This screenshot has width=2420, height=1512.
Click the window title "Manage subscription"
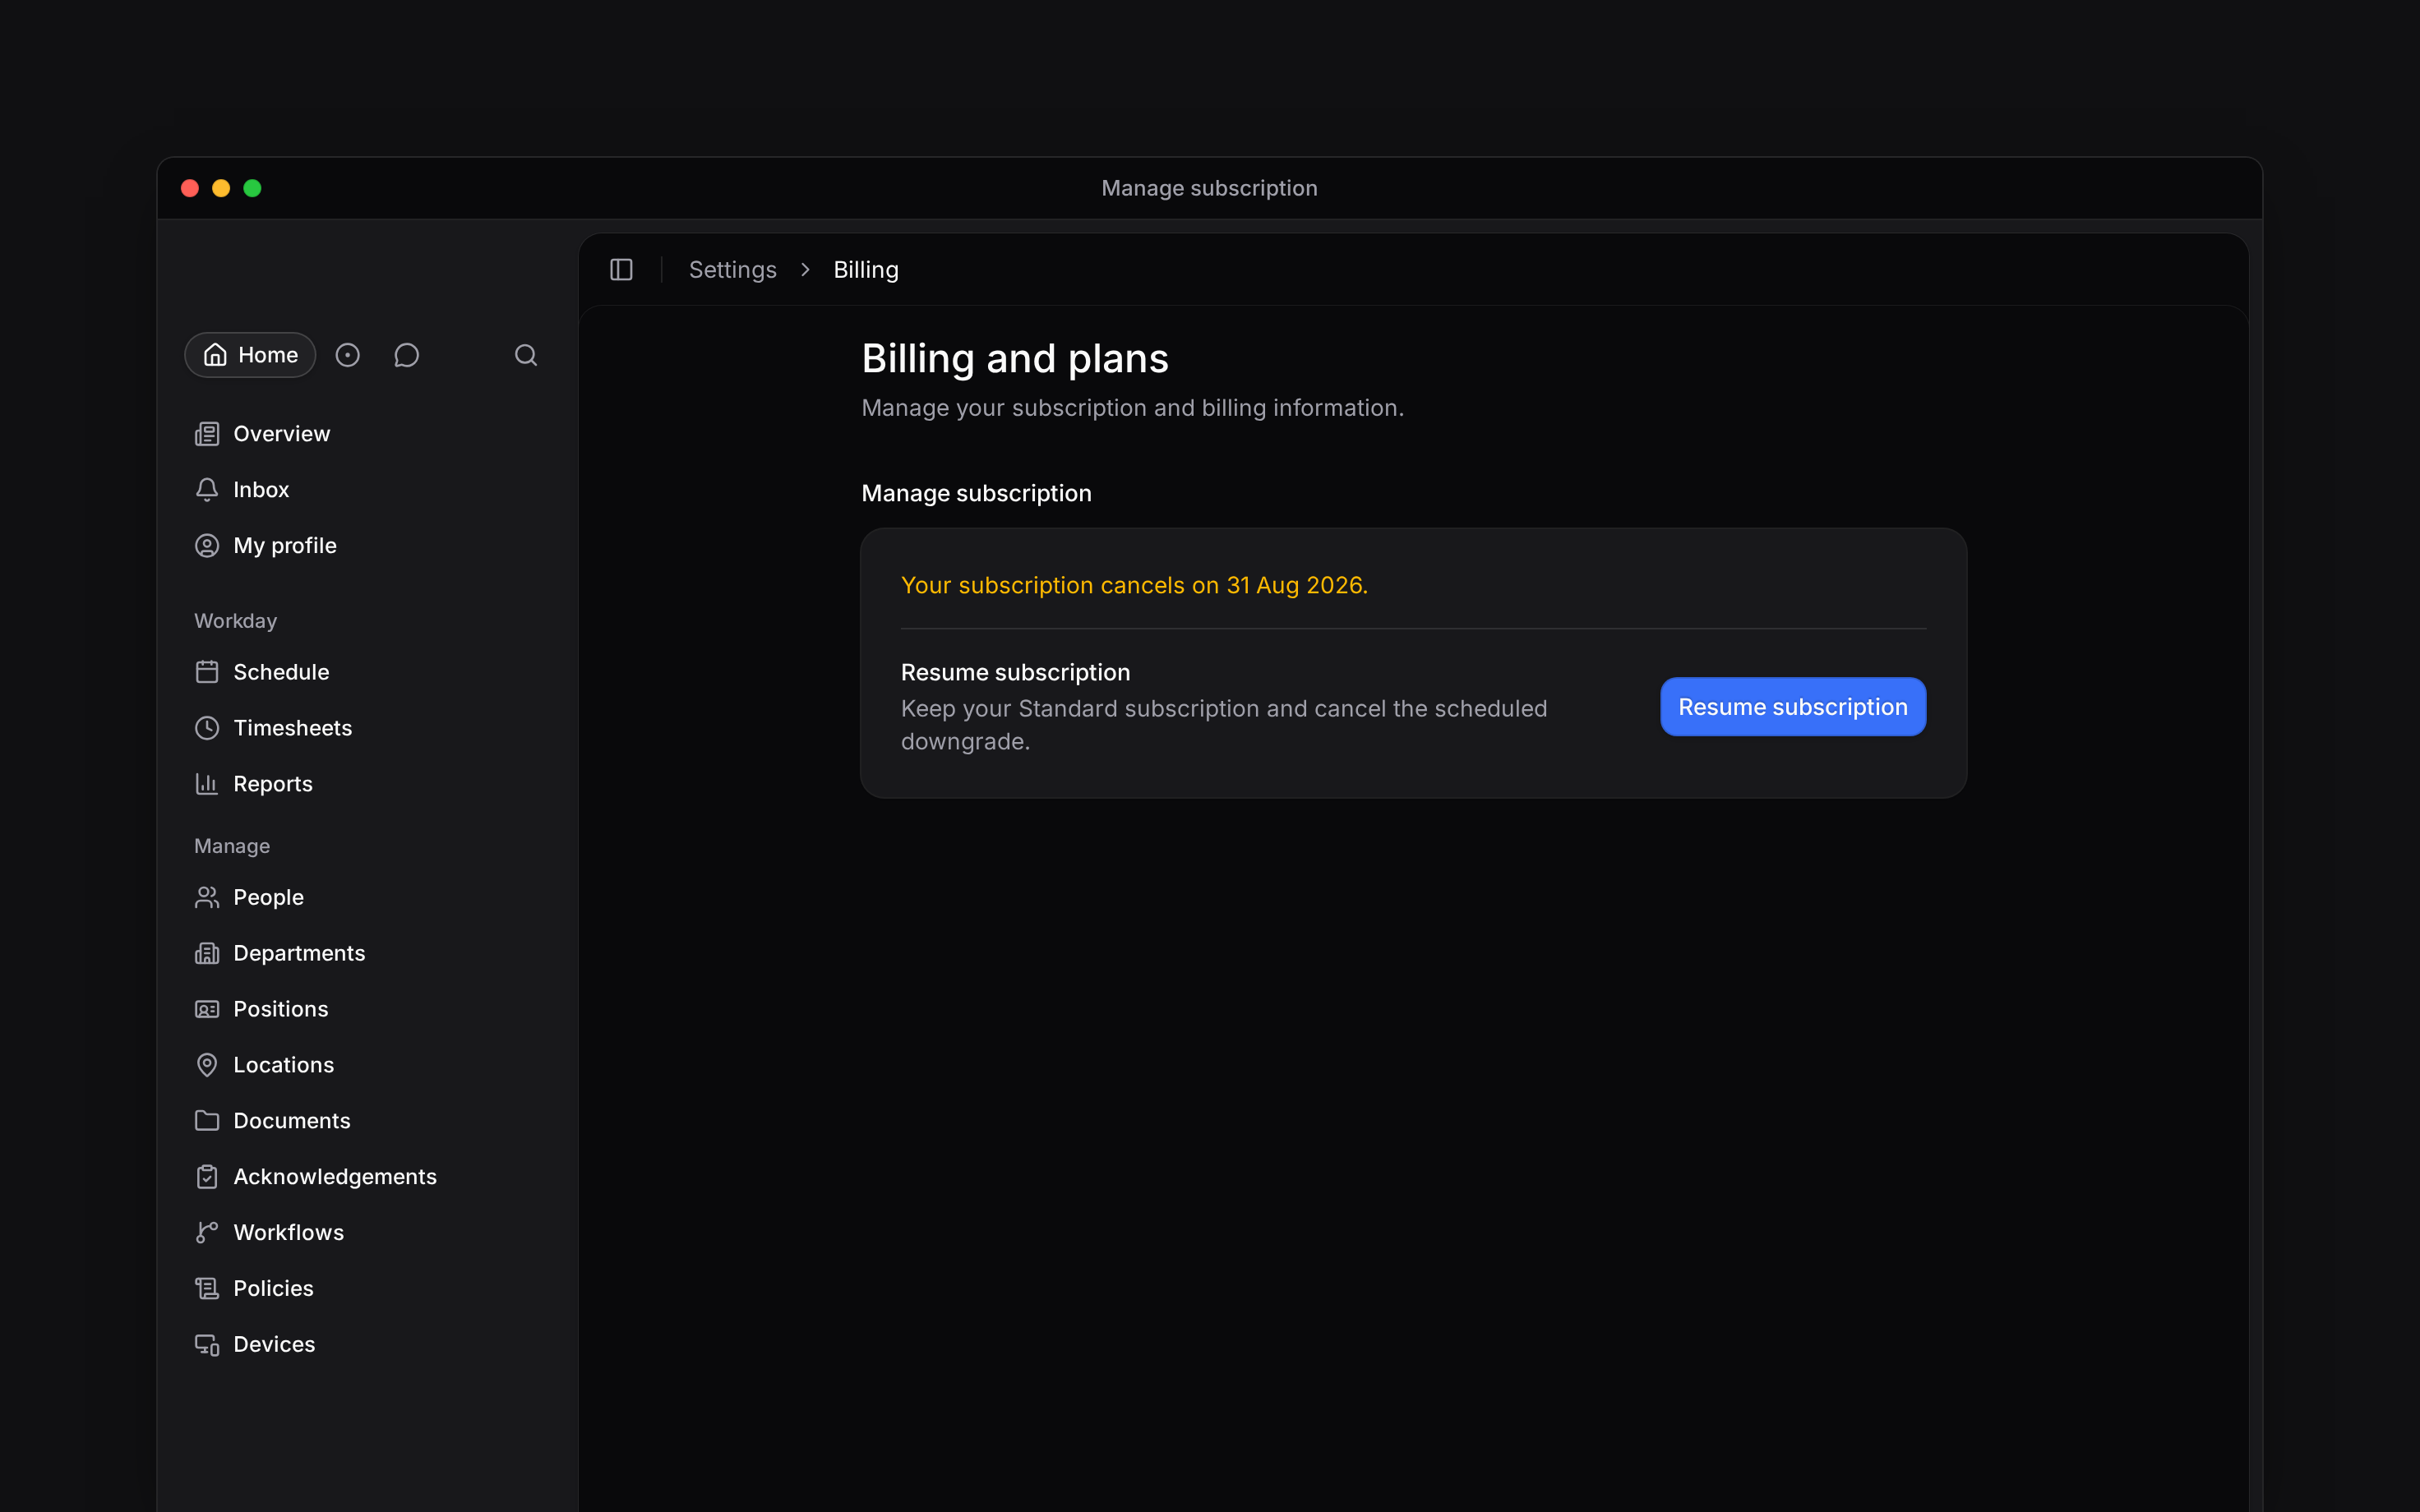click(x=1209, y=188)
